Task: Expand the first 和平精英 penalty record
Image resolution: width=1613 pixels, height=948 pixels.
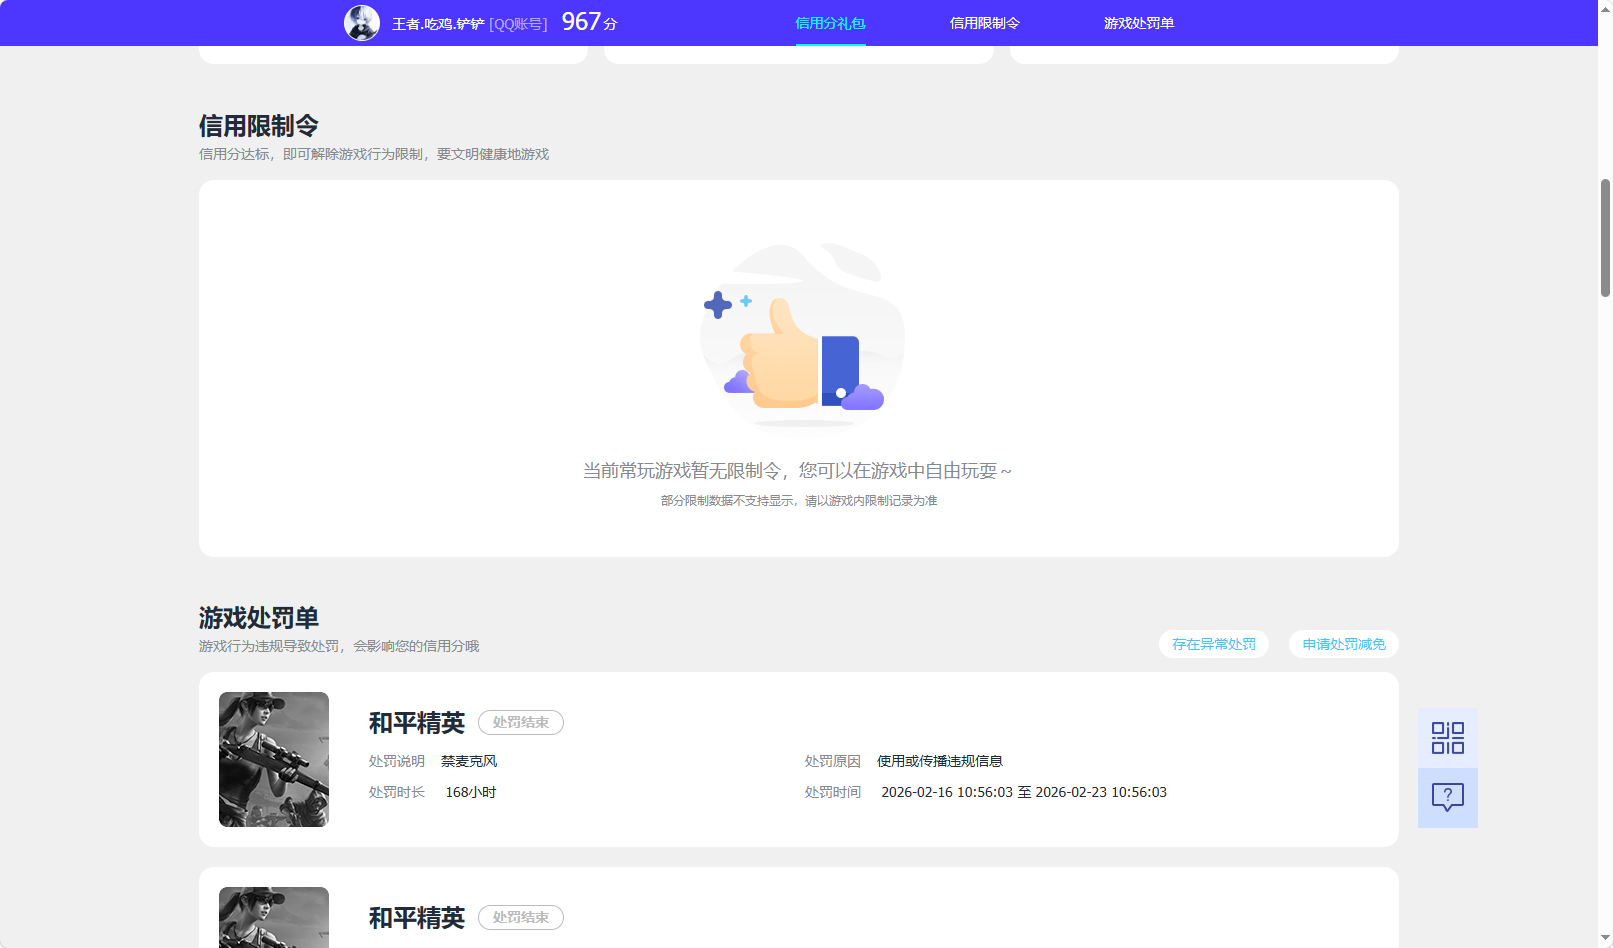Action: pyautogui.click(x=416, y=723)
